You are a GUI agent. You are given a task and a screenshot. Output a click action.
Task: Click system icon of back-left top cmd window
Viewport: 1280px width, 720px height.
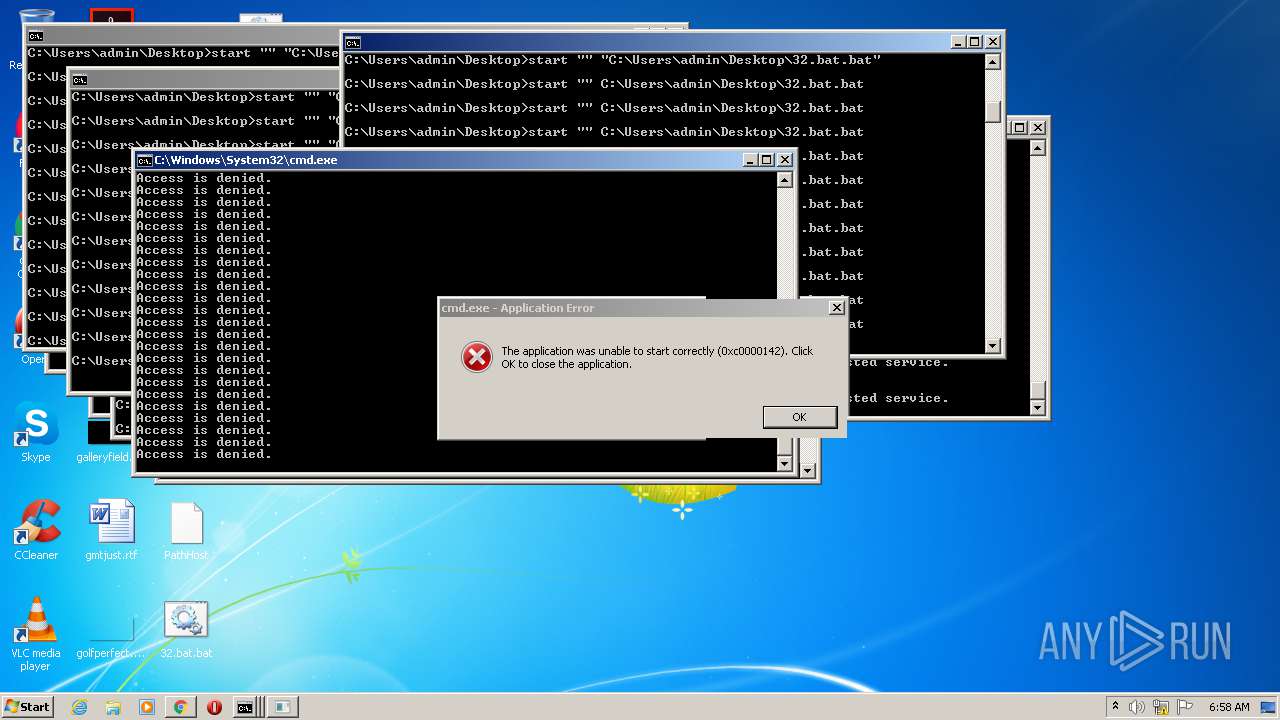point(36,35)
